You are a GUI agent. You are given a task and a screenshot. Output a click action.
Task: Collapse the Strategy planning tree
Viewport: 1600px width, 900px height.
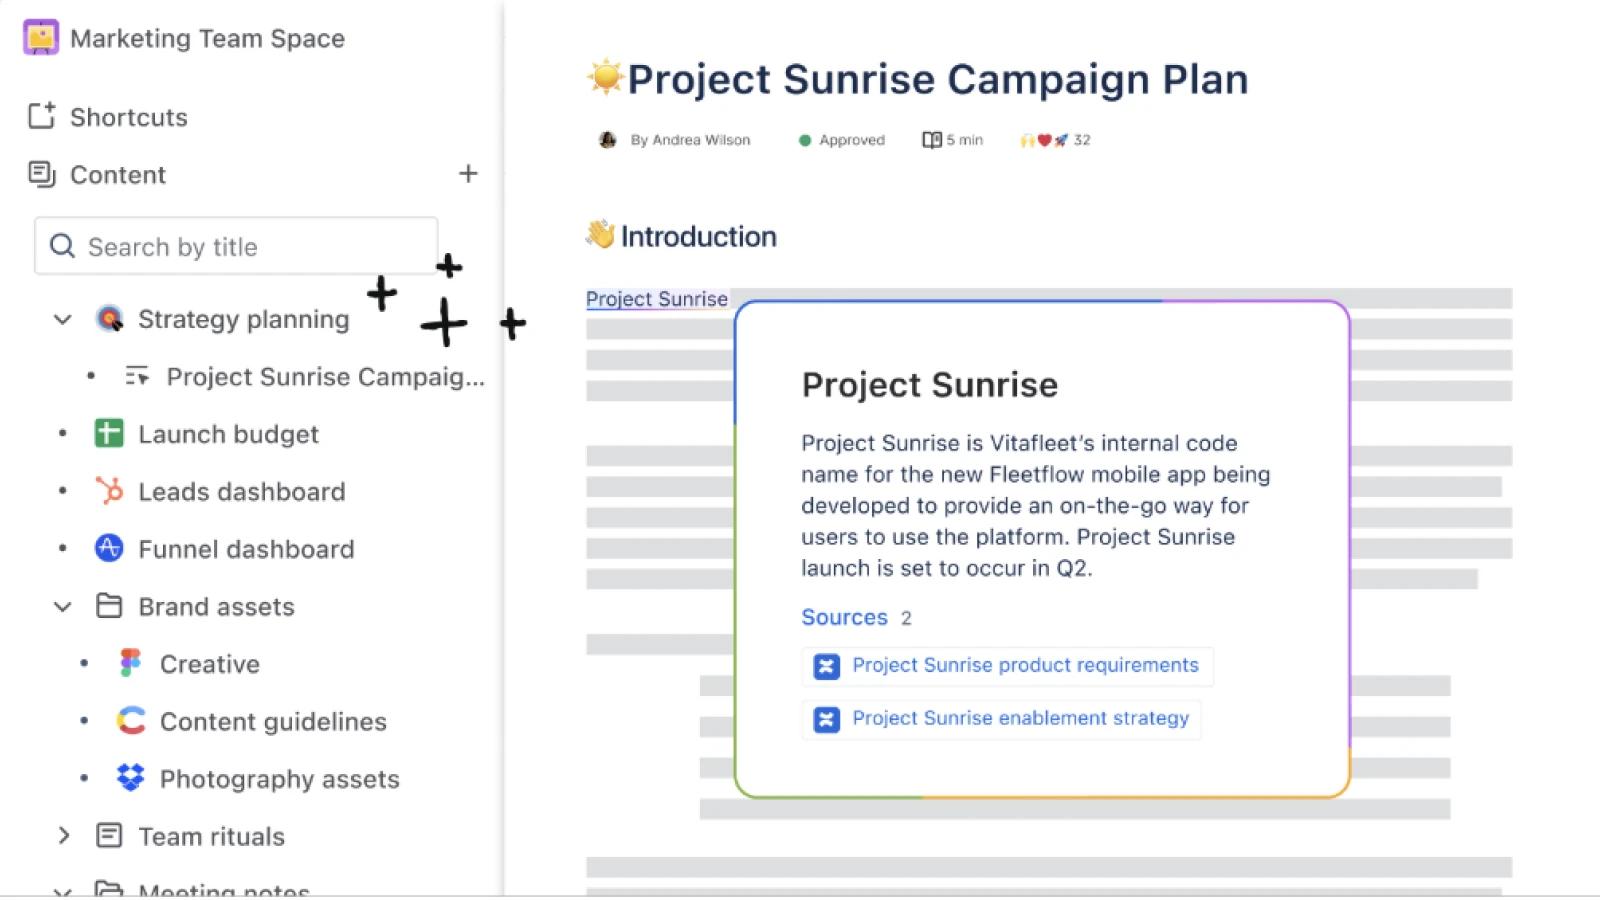click(x=62, y=319)
